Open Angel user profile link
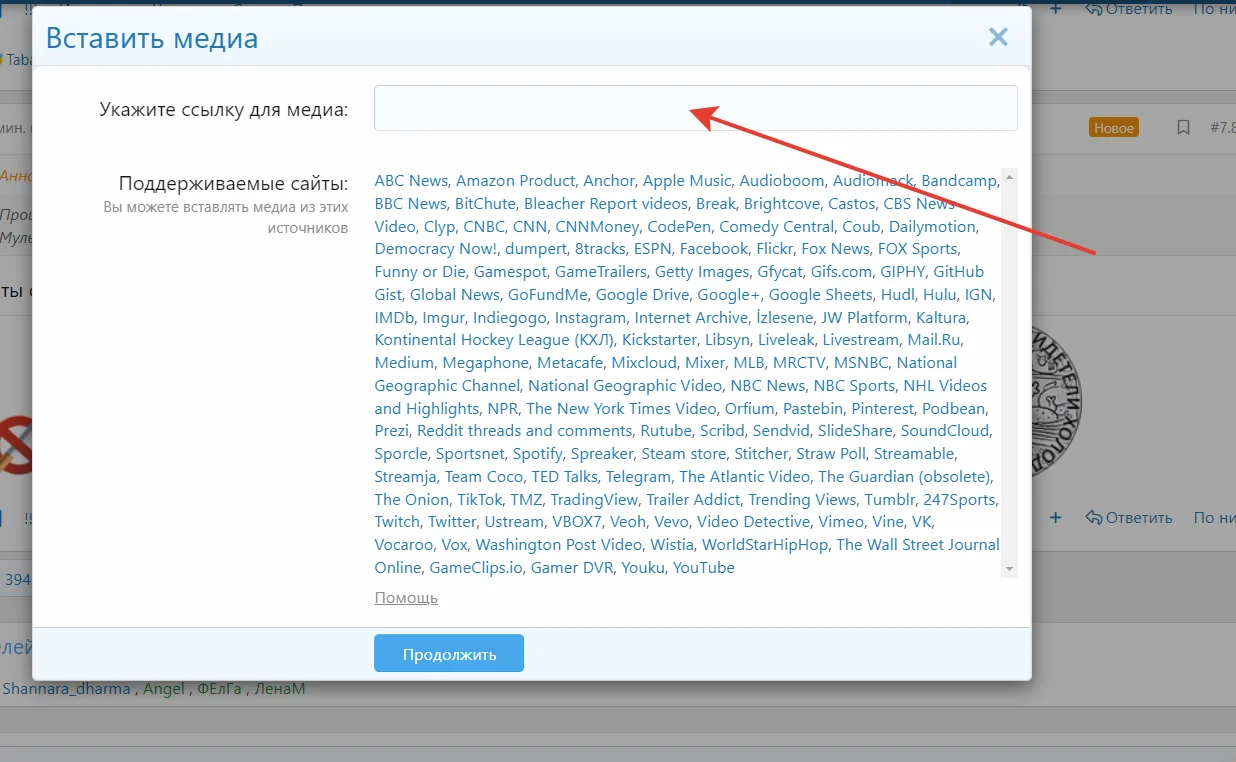 163,688
